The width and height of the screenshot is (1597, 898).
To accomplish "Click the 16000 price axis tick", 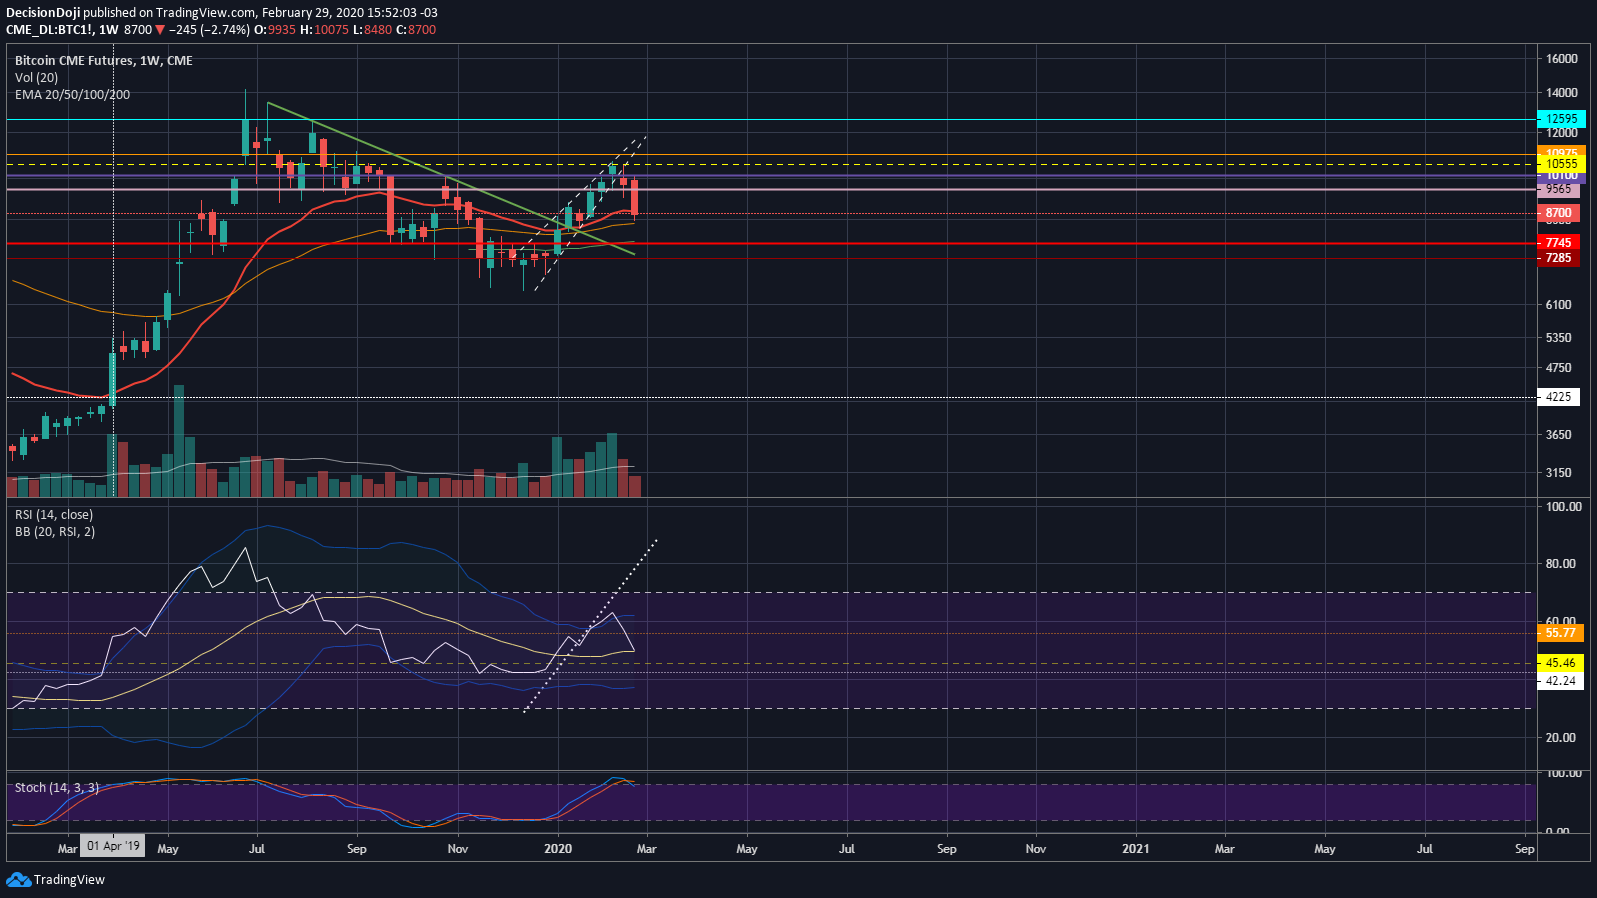I will coord(1561,59).
